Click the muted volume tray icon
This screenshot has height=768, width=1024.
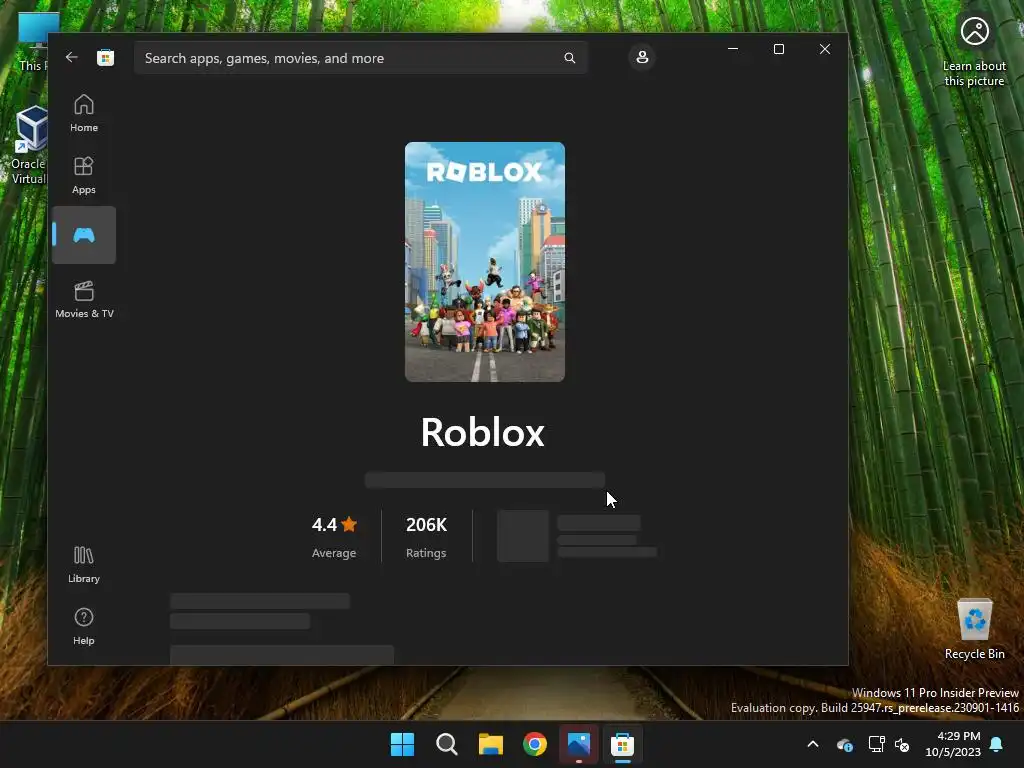click(x=902, y=744)
